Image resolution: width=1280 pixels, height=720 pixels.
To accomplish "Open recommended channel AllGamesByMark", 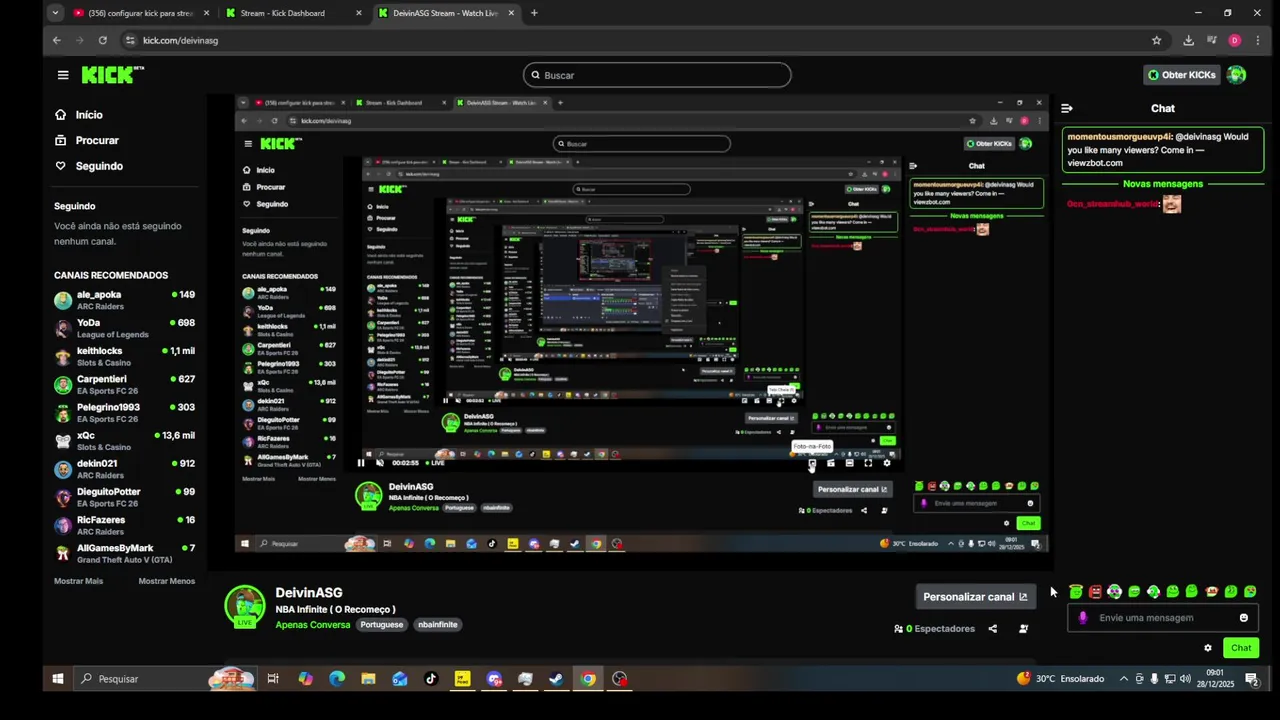I will click(x=125, y=553).
